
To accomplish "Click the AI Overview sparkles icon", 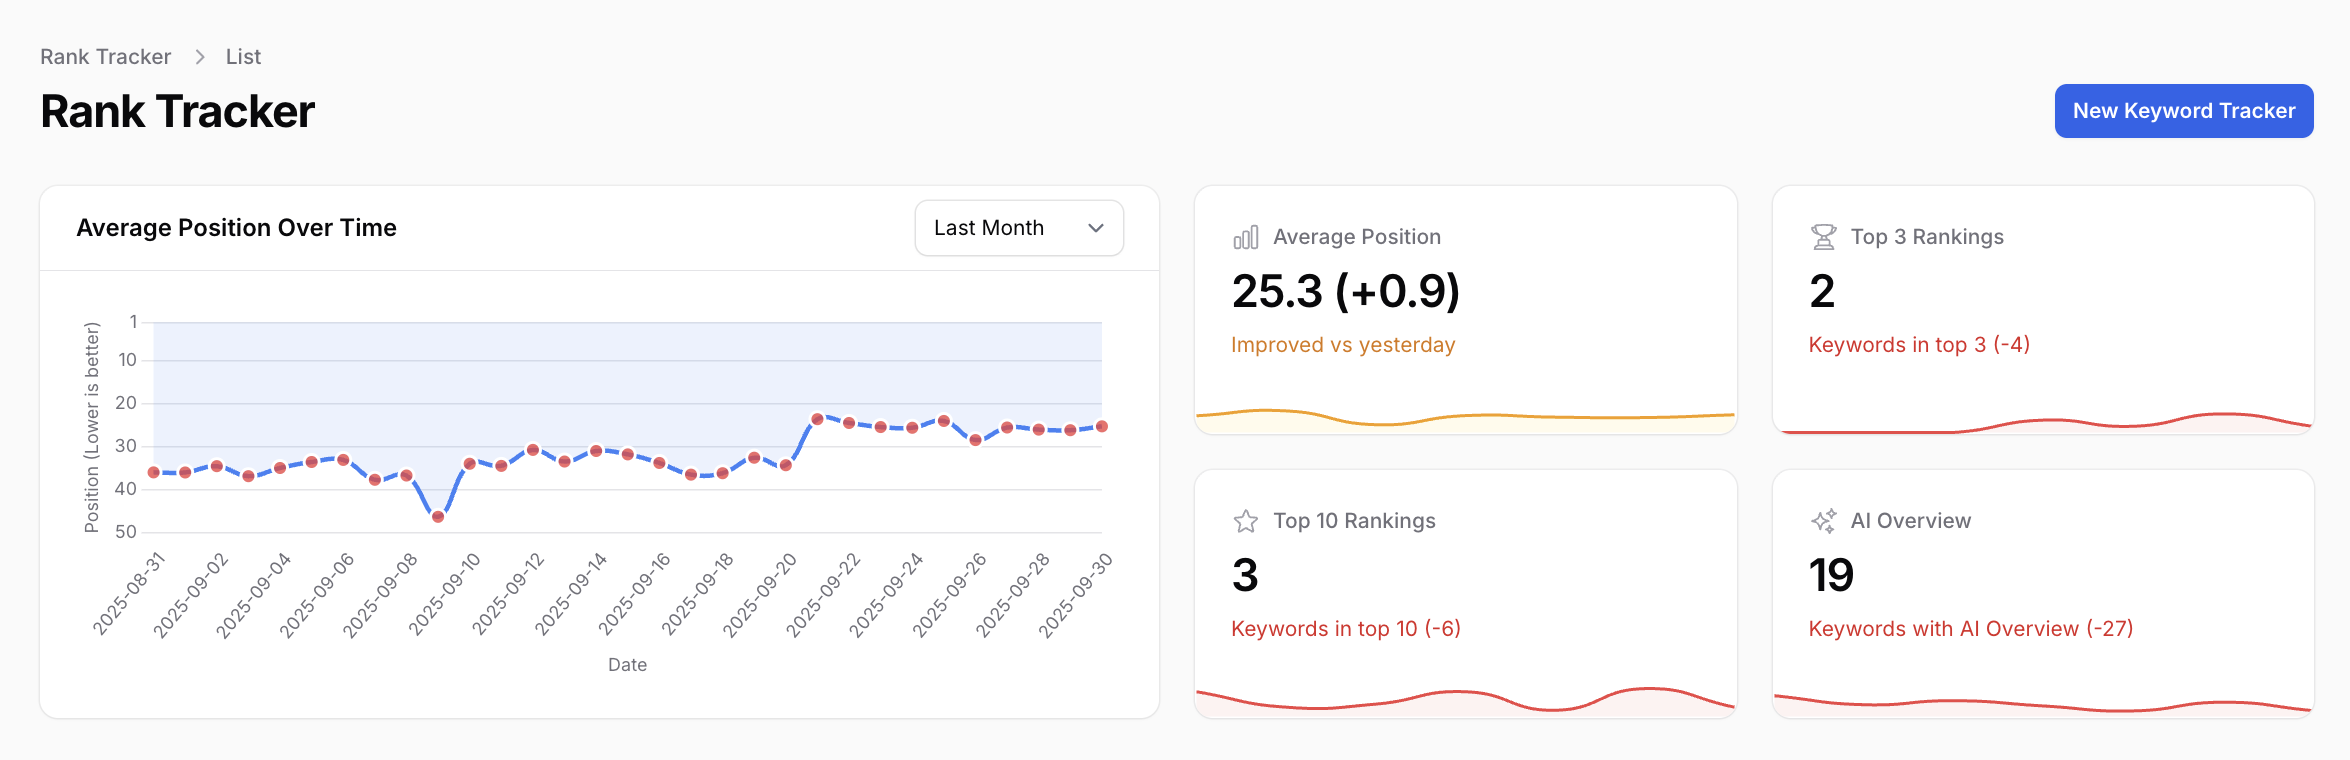I will click(1823, 521).
